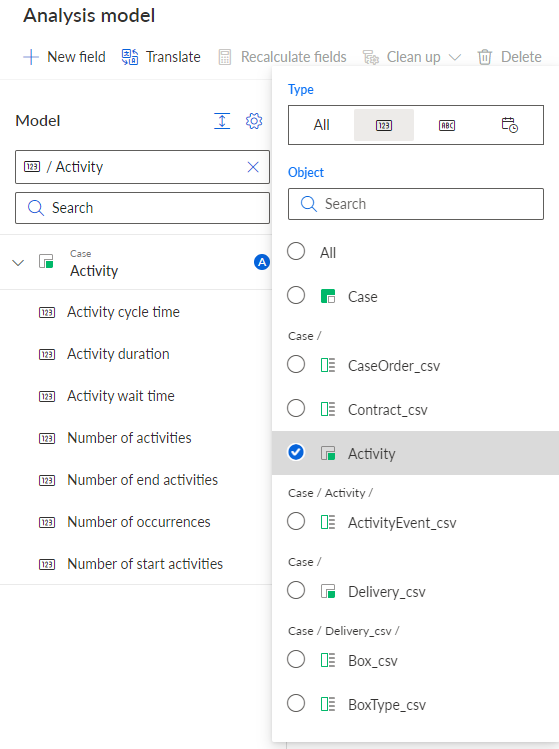Select the Number of activities field
The height and width of the screenshot is (749, 559).
pos(136,439)
